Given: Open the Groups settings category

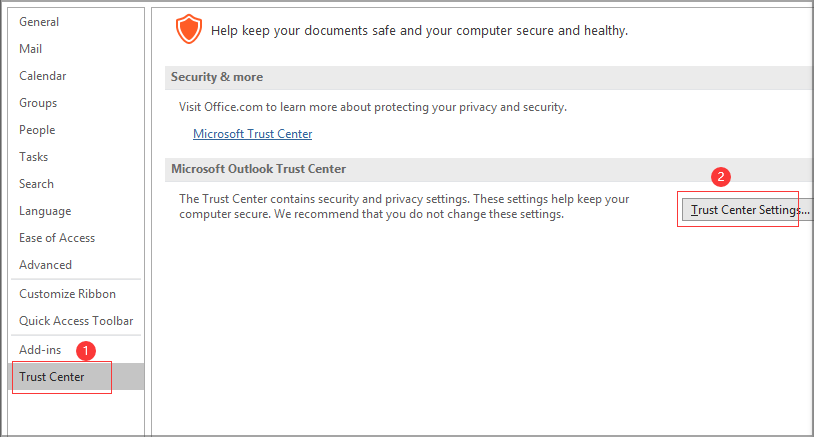Looking at the screenshot, I should click(38, 103).
